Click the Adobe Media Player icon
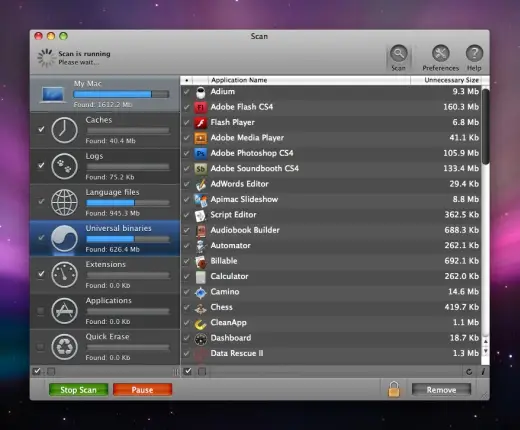 click(200, 138)
